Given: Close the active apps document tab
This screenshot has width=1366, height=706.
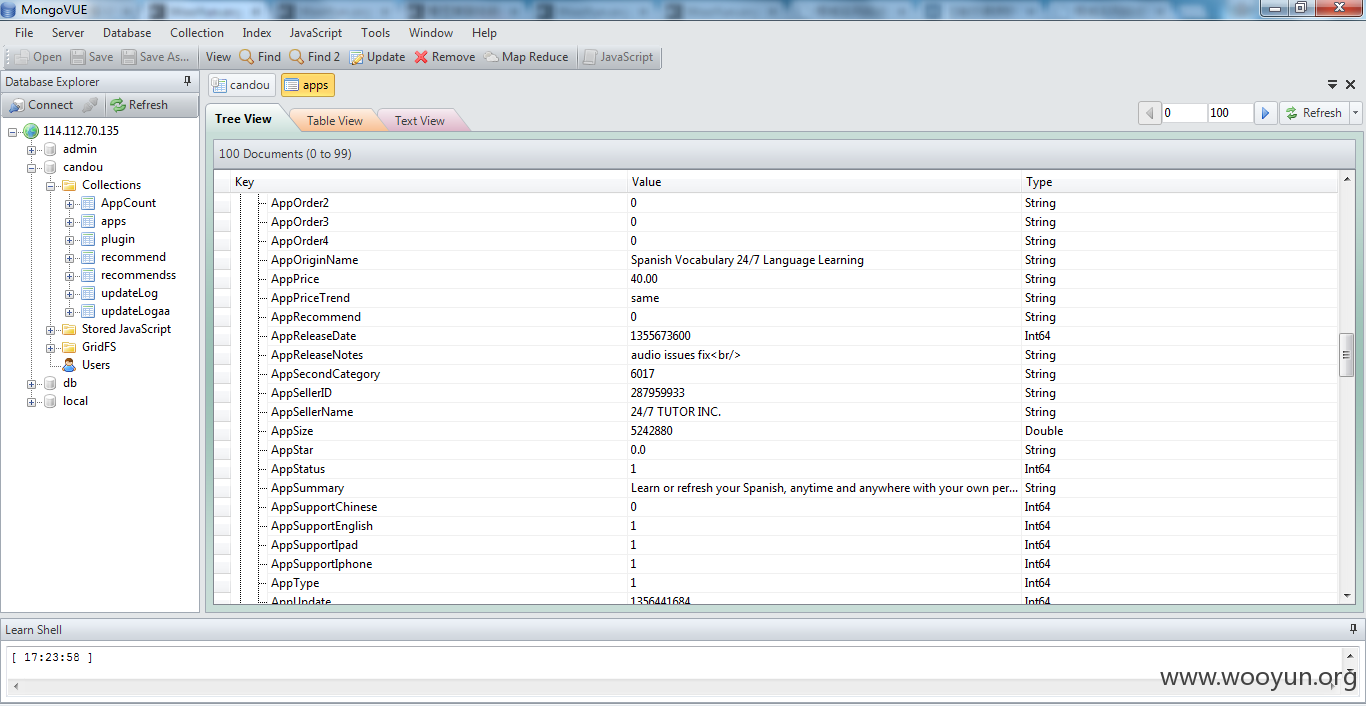Looking at the screenshot, I should click(x=1351, y=85).
